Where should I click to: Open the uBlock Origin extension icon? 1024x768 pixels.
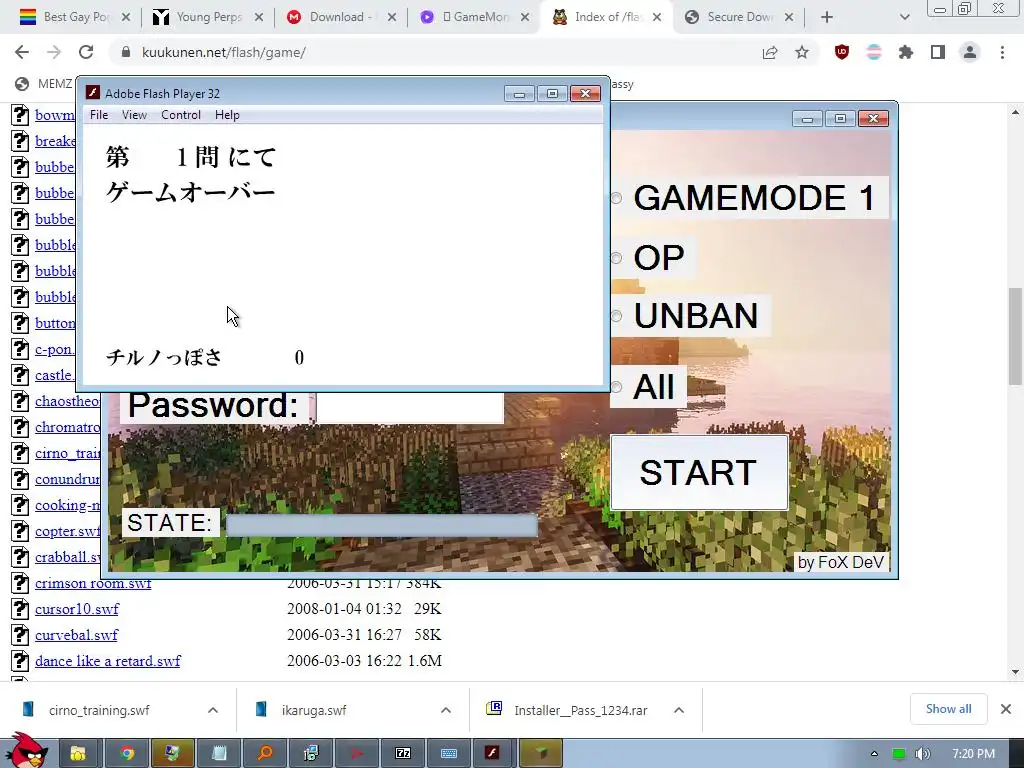point(842,52)
